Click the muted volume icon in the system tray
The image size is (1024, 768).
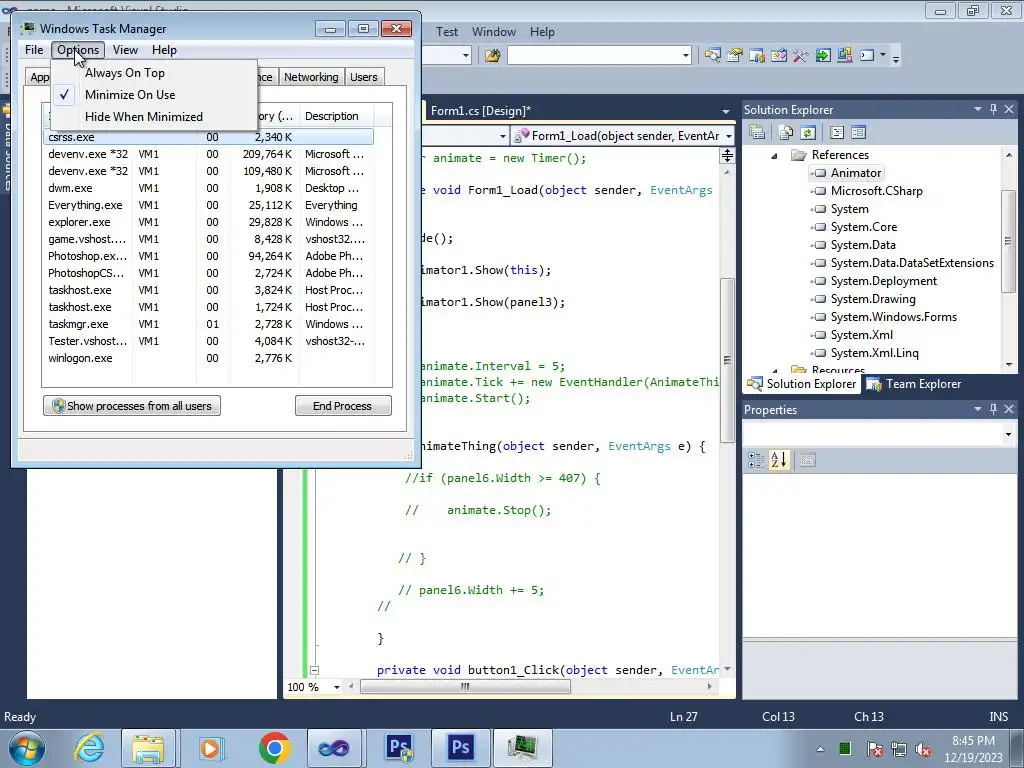pos(923,749)
